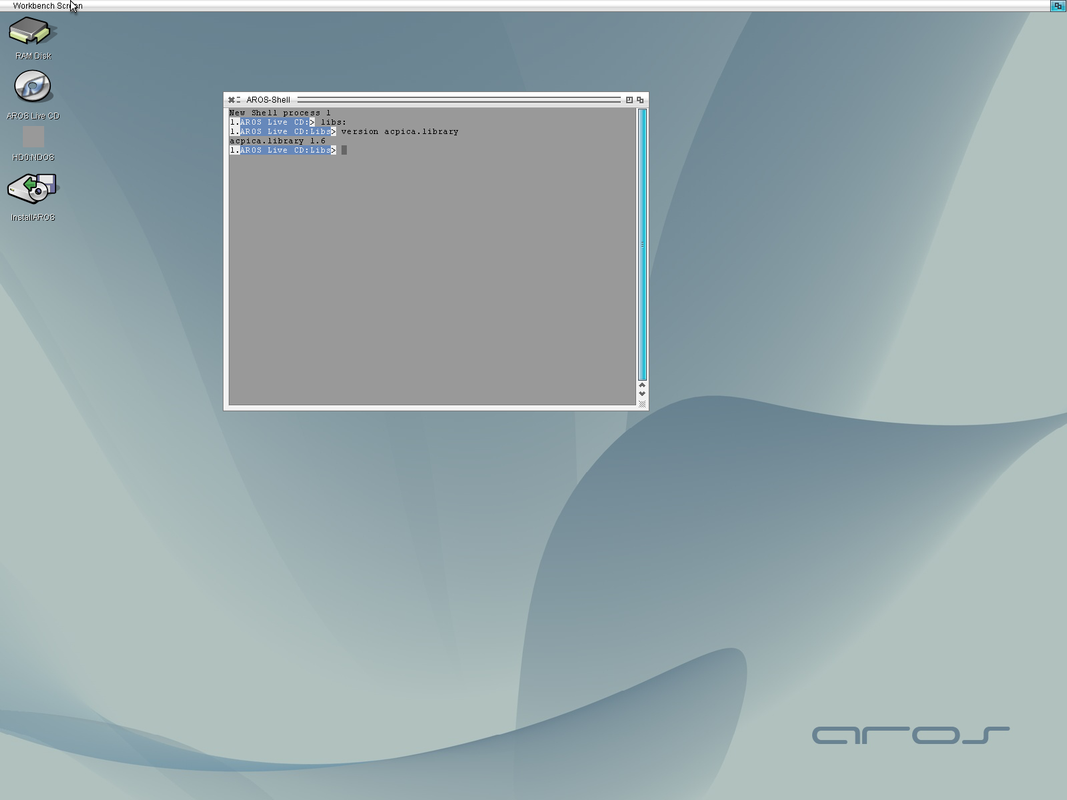Click the AROS-Shell scroll-down arrow
Screen dimensions: 1067x800
(642, 394)
